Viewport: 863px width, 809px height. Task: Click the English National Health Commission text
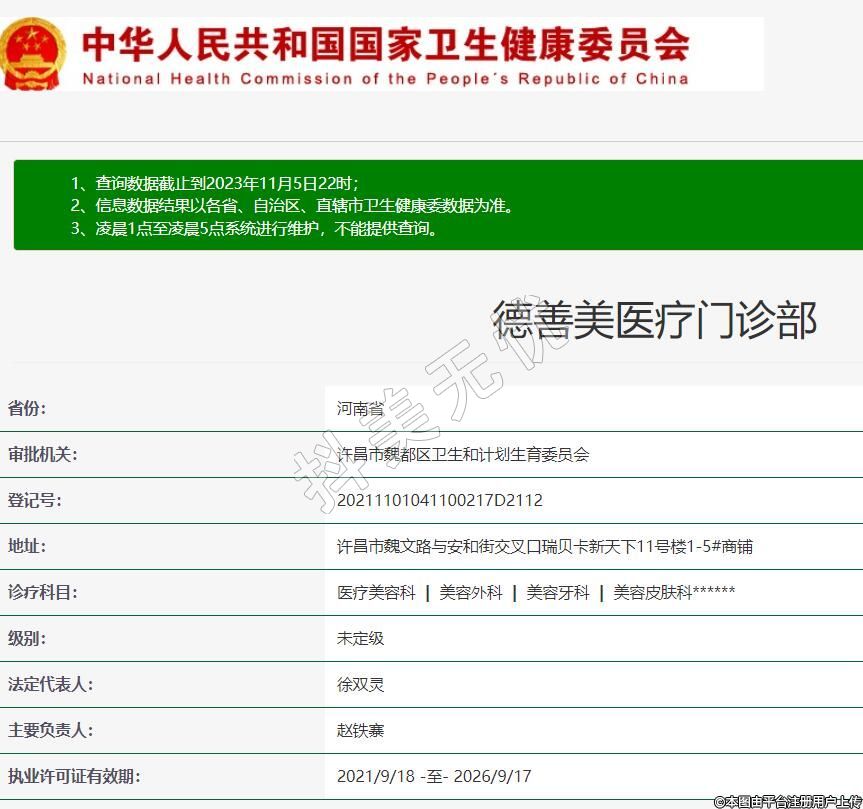(x=385, y=78)
